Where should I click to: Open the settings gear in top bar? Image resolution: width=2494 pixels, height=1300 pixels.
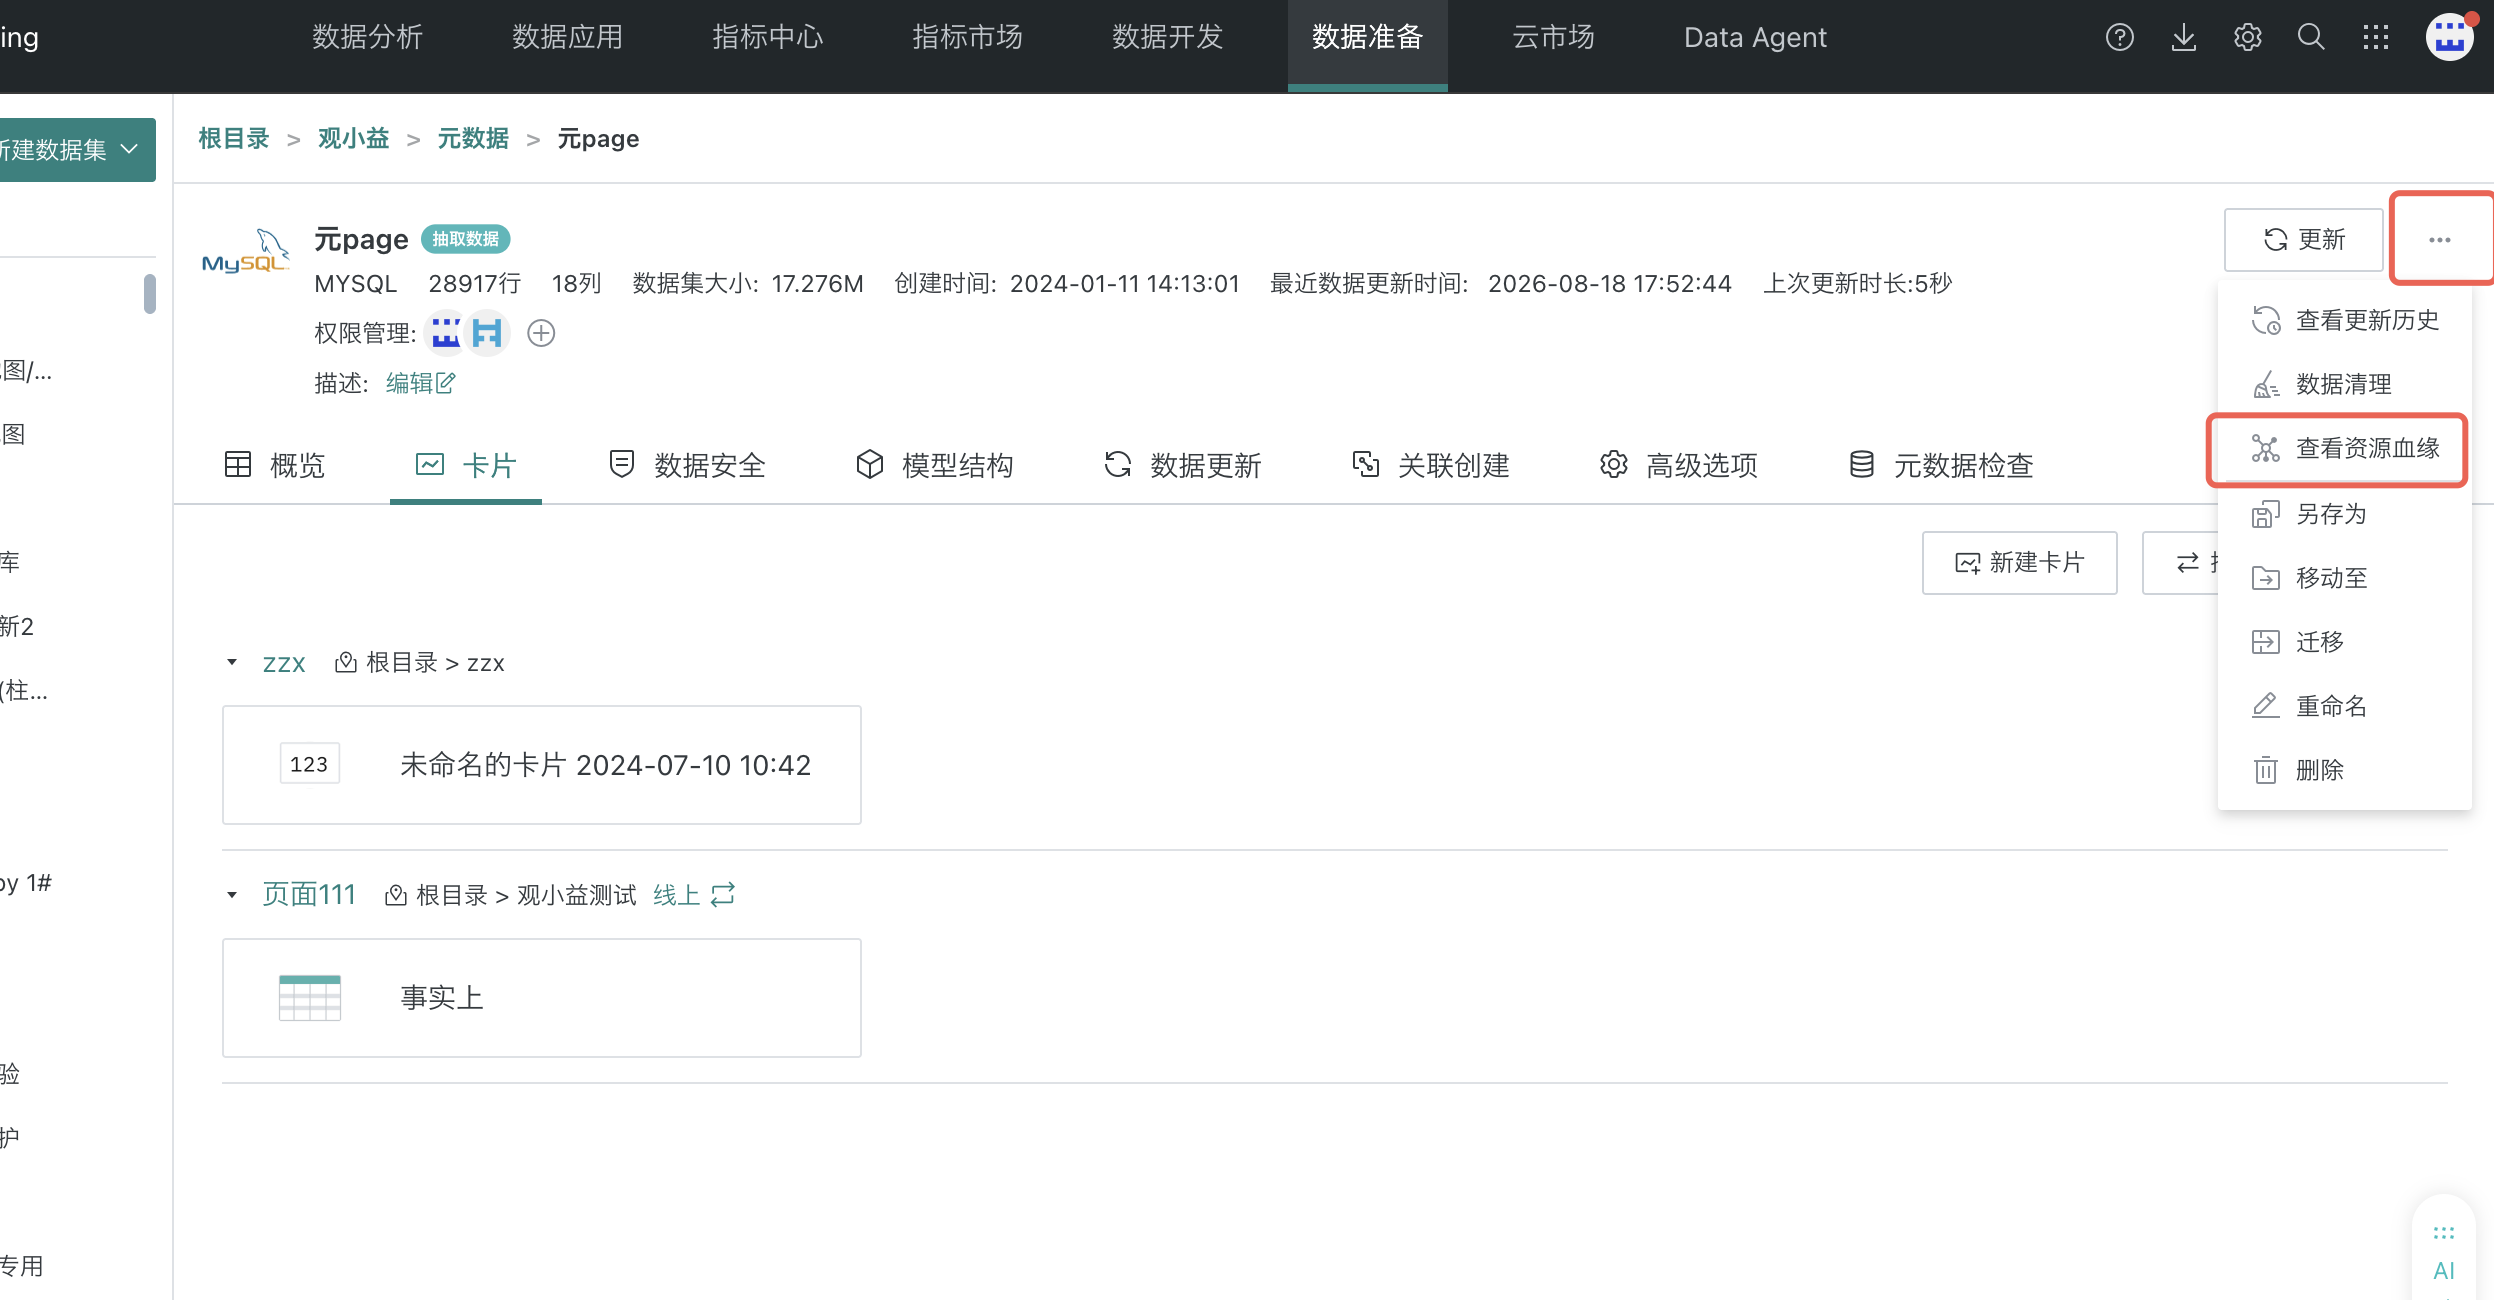click(x=2247, y=38)
